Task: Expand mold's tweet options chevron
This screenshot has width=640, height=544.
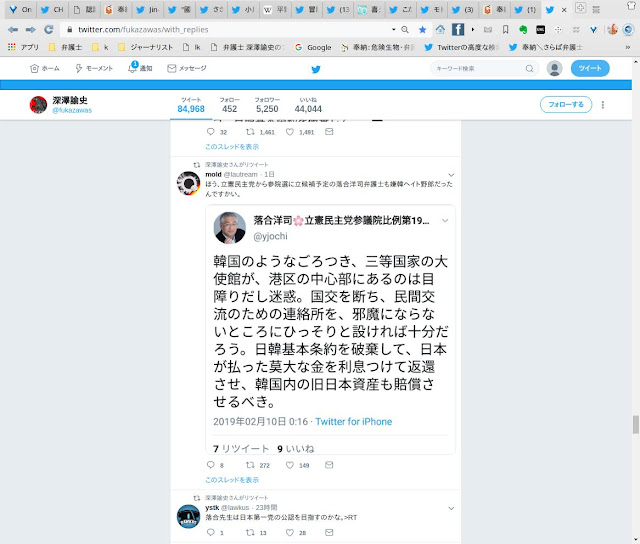Action: [451, 175]
